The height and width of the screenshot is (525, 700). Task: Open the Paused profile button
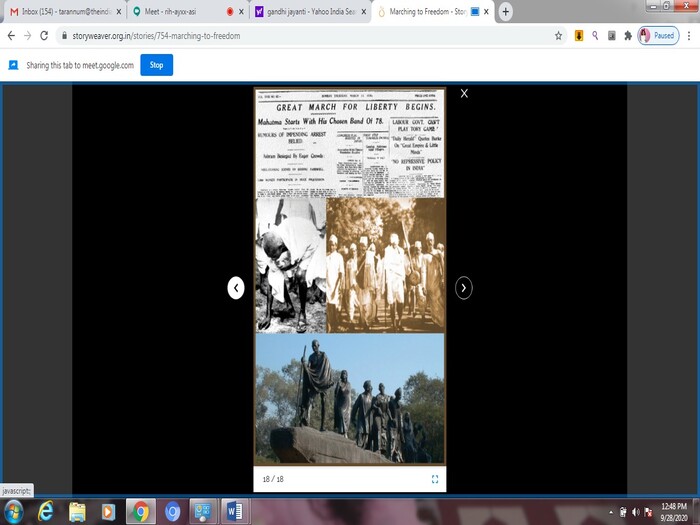658,36
